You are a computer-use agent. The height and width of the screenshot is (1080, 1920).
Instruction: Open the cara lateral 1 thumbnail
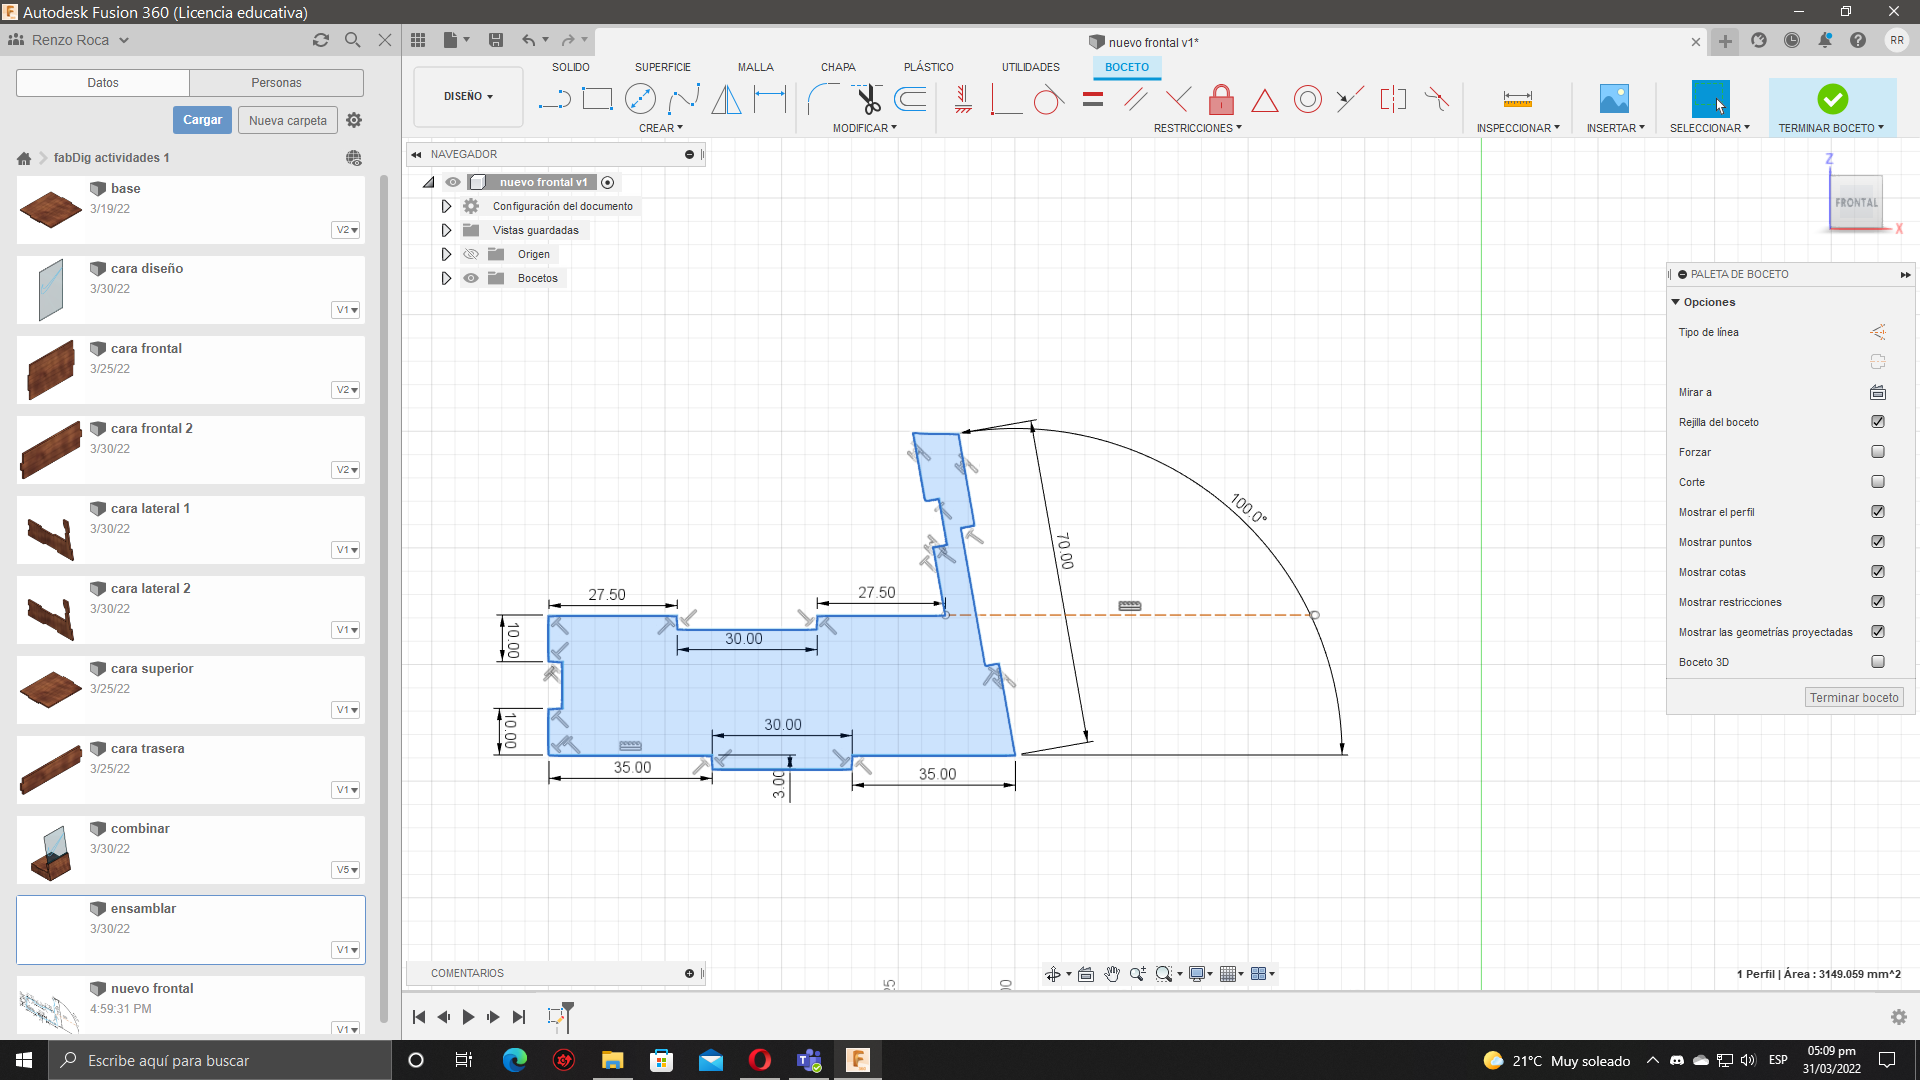tap(51, 531)
